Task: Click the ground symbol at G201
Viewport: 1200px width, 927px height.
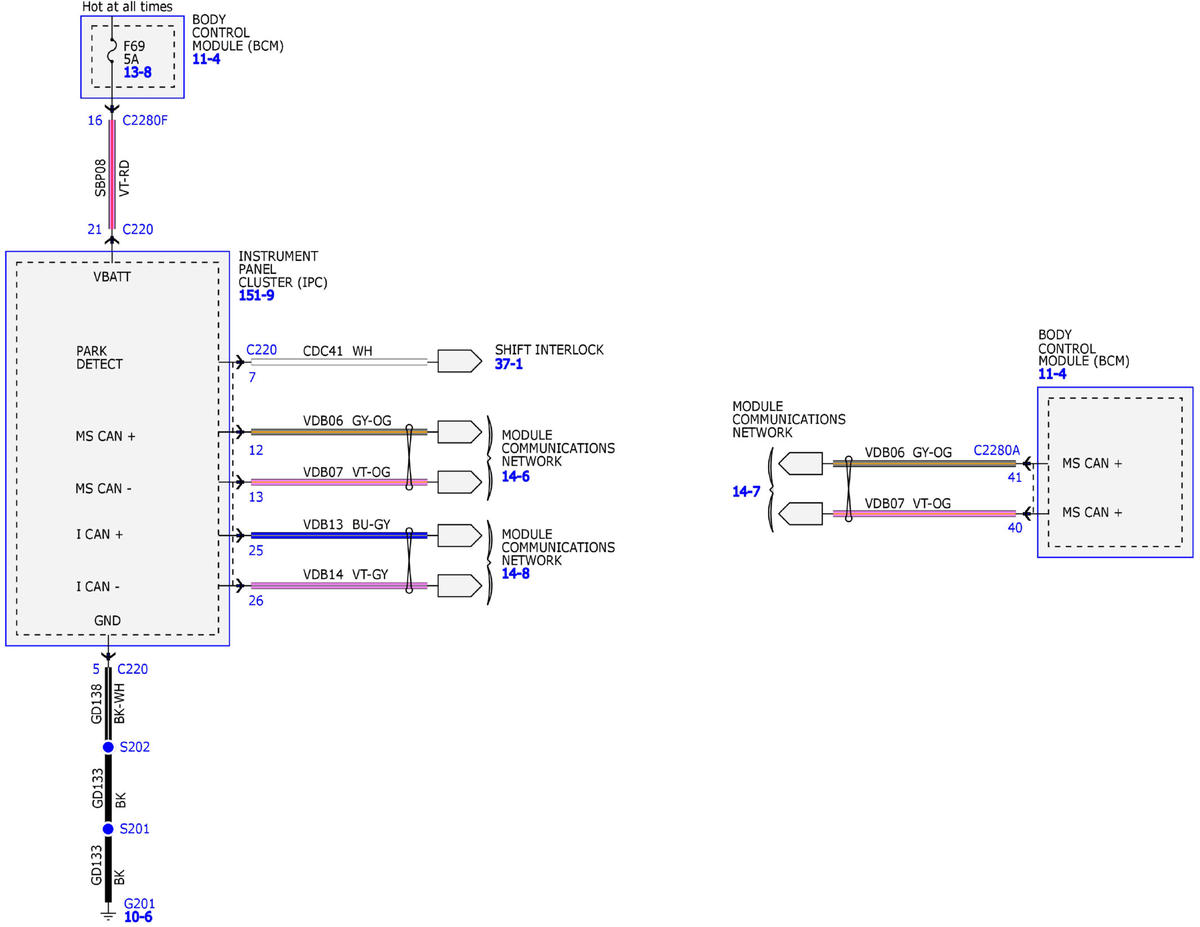Action: pyautogui.click(x=108, y=915)
